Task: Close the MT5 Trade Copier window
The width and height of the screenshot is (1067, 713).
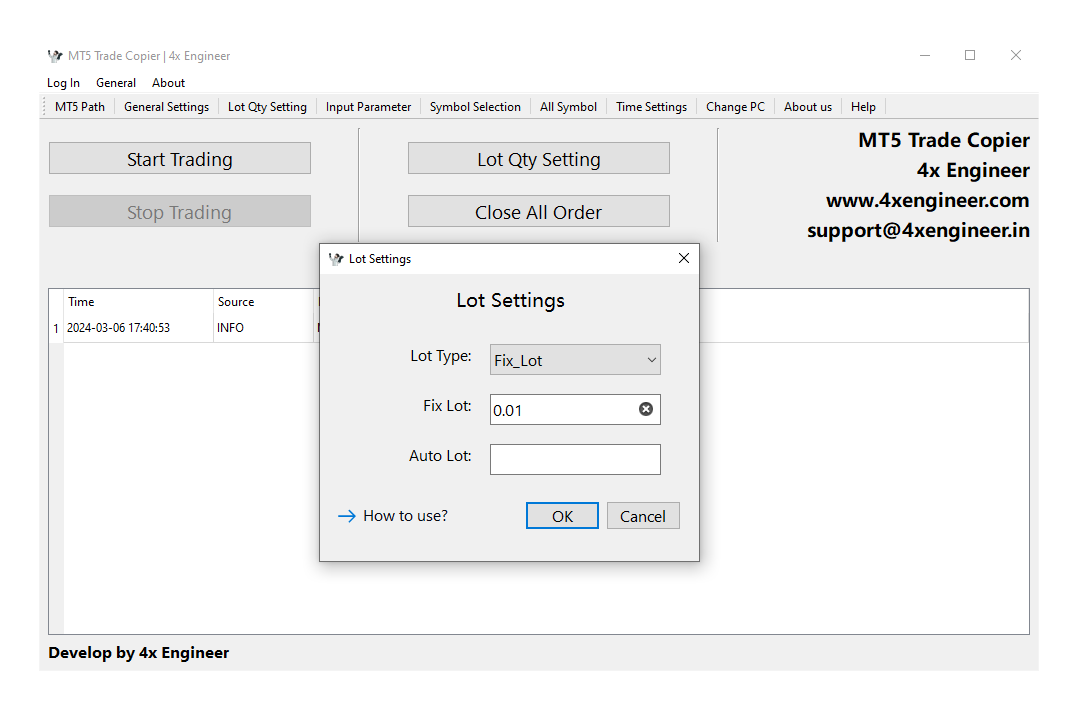Action: (x=1016, y=56)
